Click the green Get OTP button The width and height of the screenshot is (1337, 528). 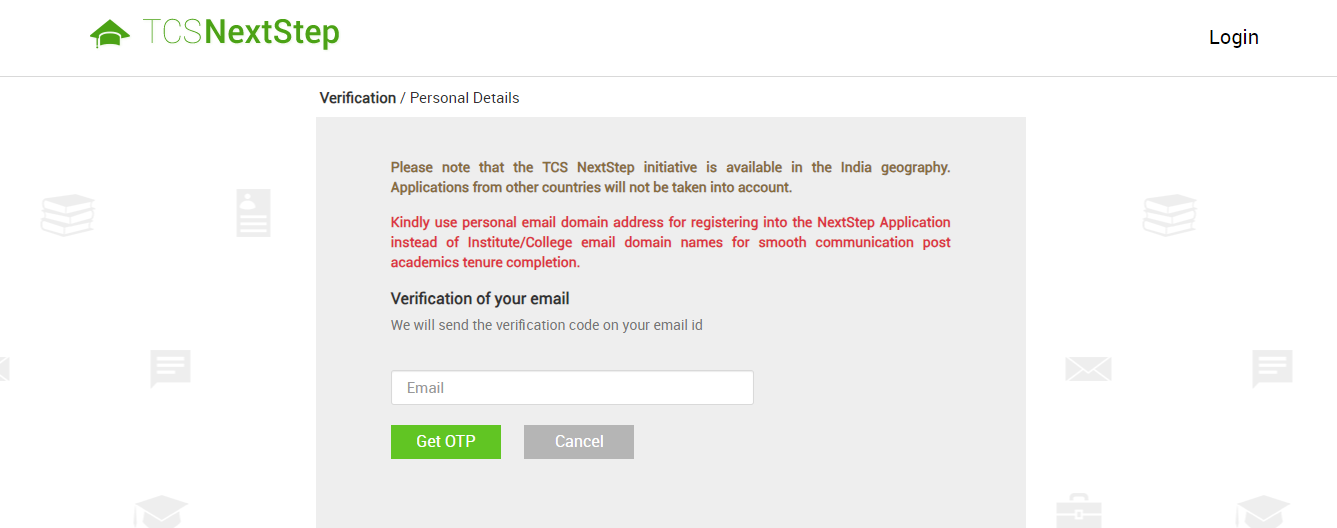click(x=446, y=442)
